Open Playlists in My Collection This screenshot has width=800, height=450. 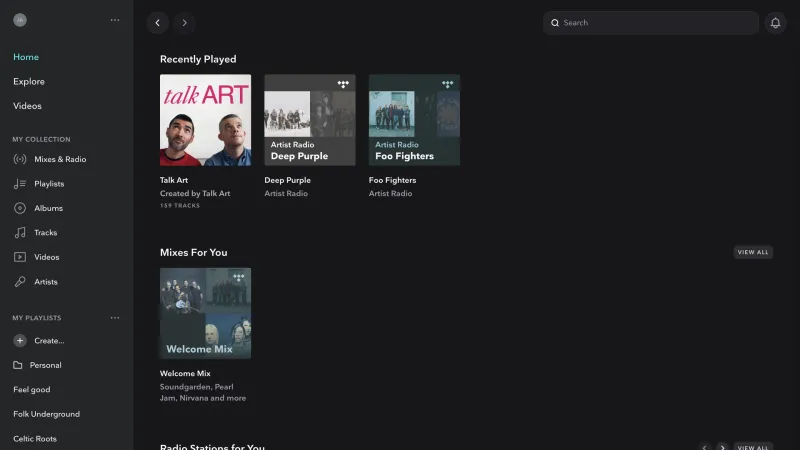point(49,184)
